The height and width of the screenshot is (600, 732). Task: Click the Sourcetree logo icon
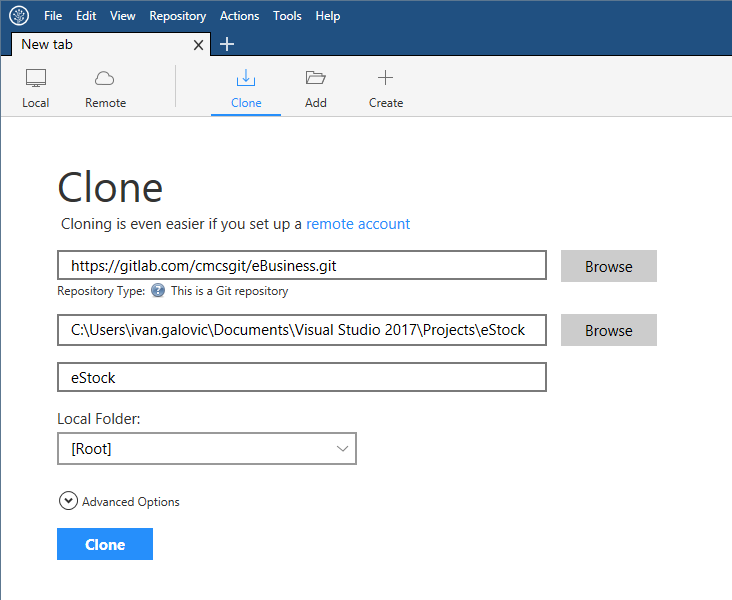point(19,16)
